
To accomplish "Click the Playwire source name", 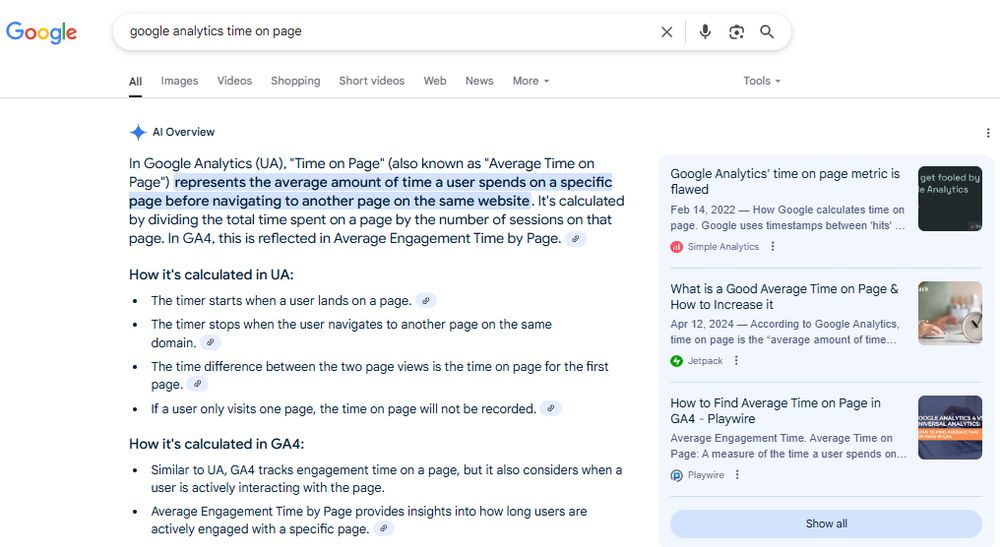I will (x=706, y=475).
